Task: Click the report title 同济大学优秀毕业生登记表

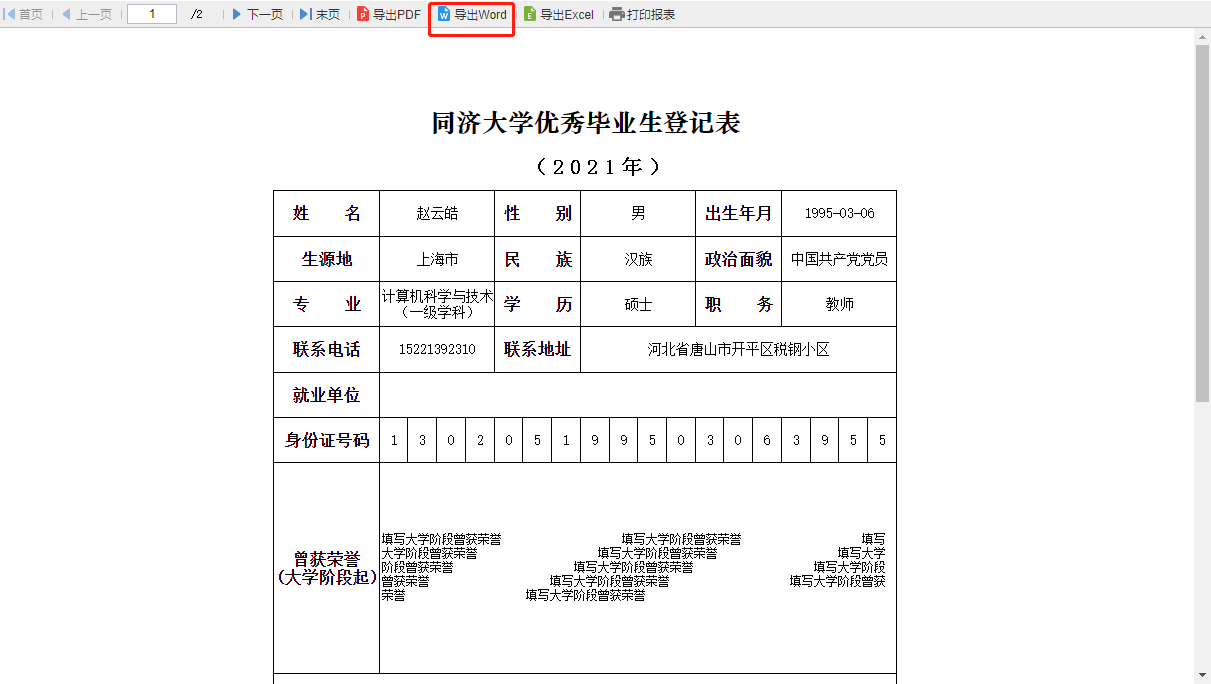Action: click(585, 124)
